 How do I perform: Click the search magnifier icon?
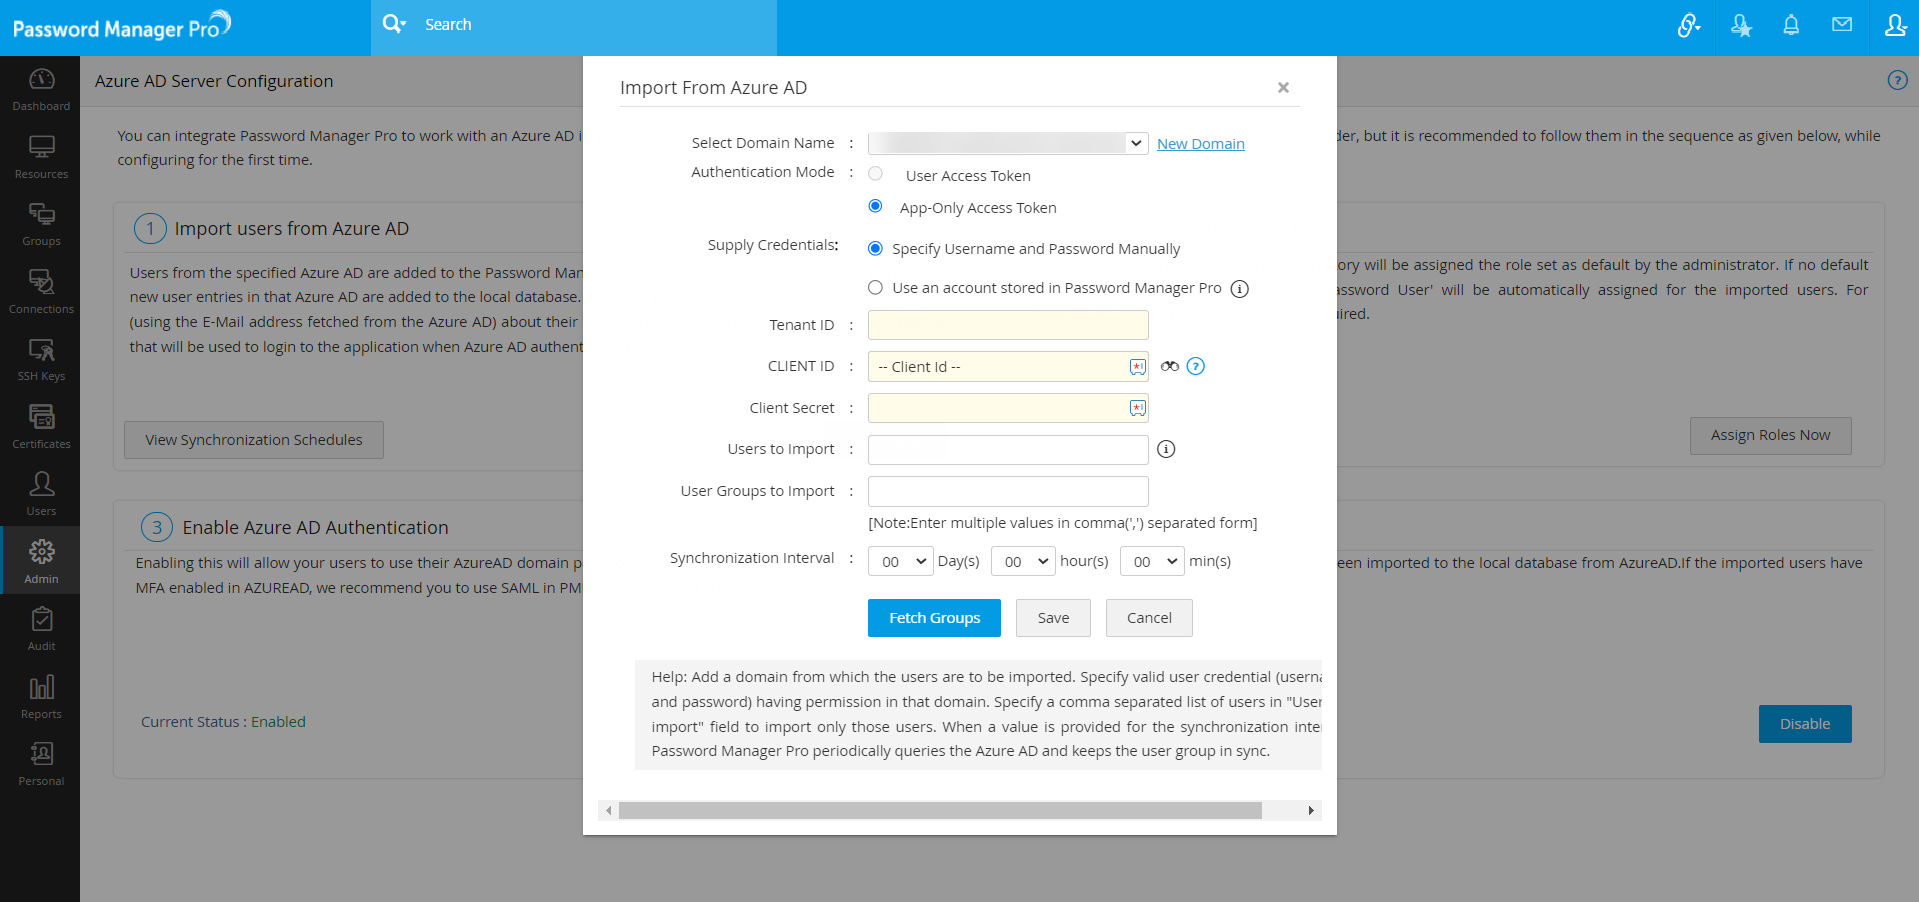393,24
